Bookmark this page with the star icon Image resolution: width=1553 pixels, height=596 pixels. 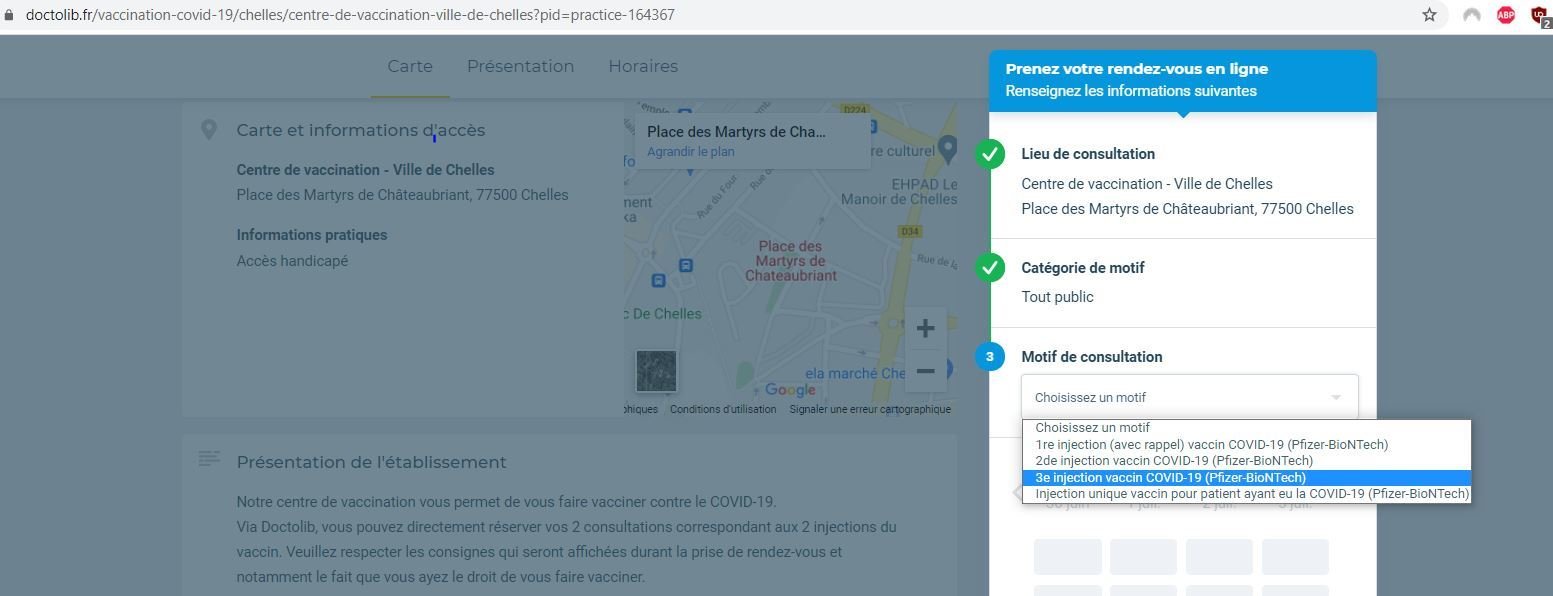(x=1429, y=15)
